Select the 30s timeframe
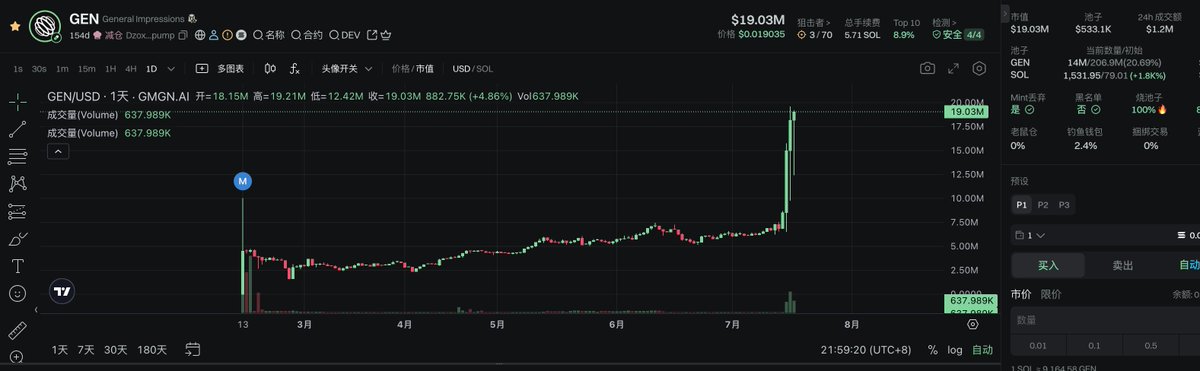 pyautogui.click(x=39, y=69)
